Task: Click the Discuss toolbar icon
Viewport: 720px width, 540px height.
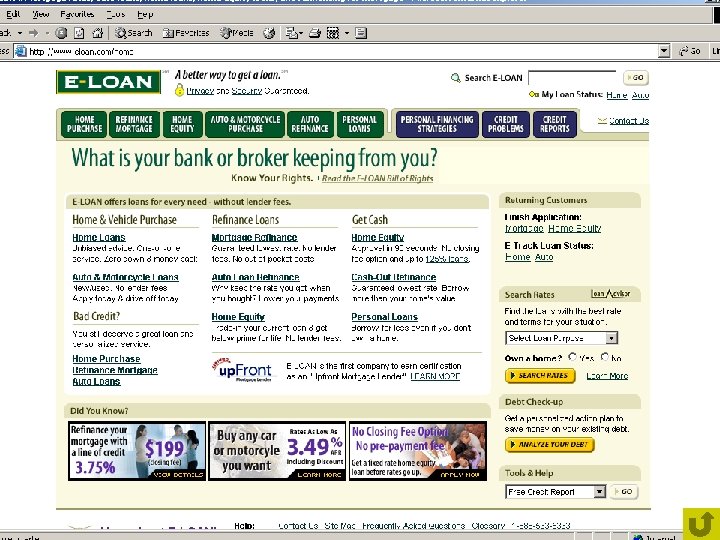Action: (361, 33)
